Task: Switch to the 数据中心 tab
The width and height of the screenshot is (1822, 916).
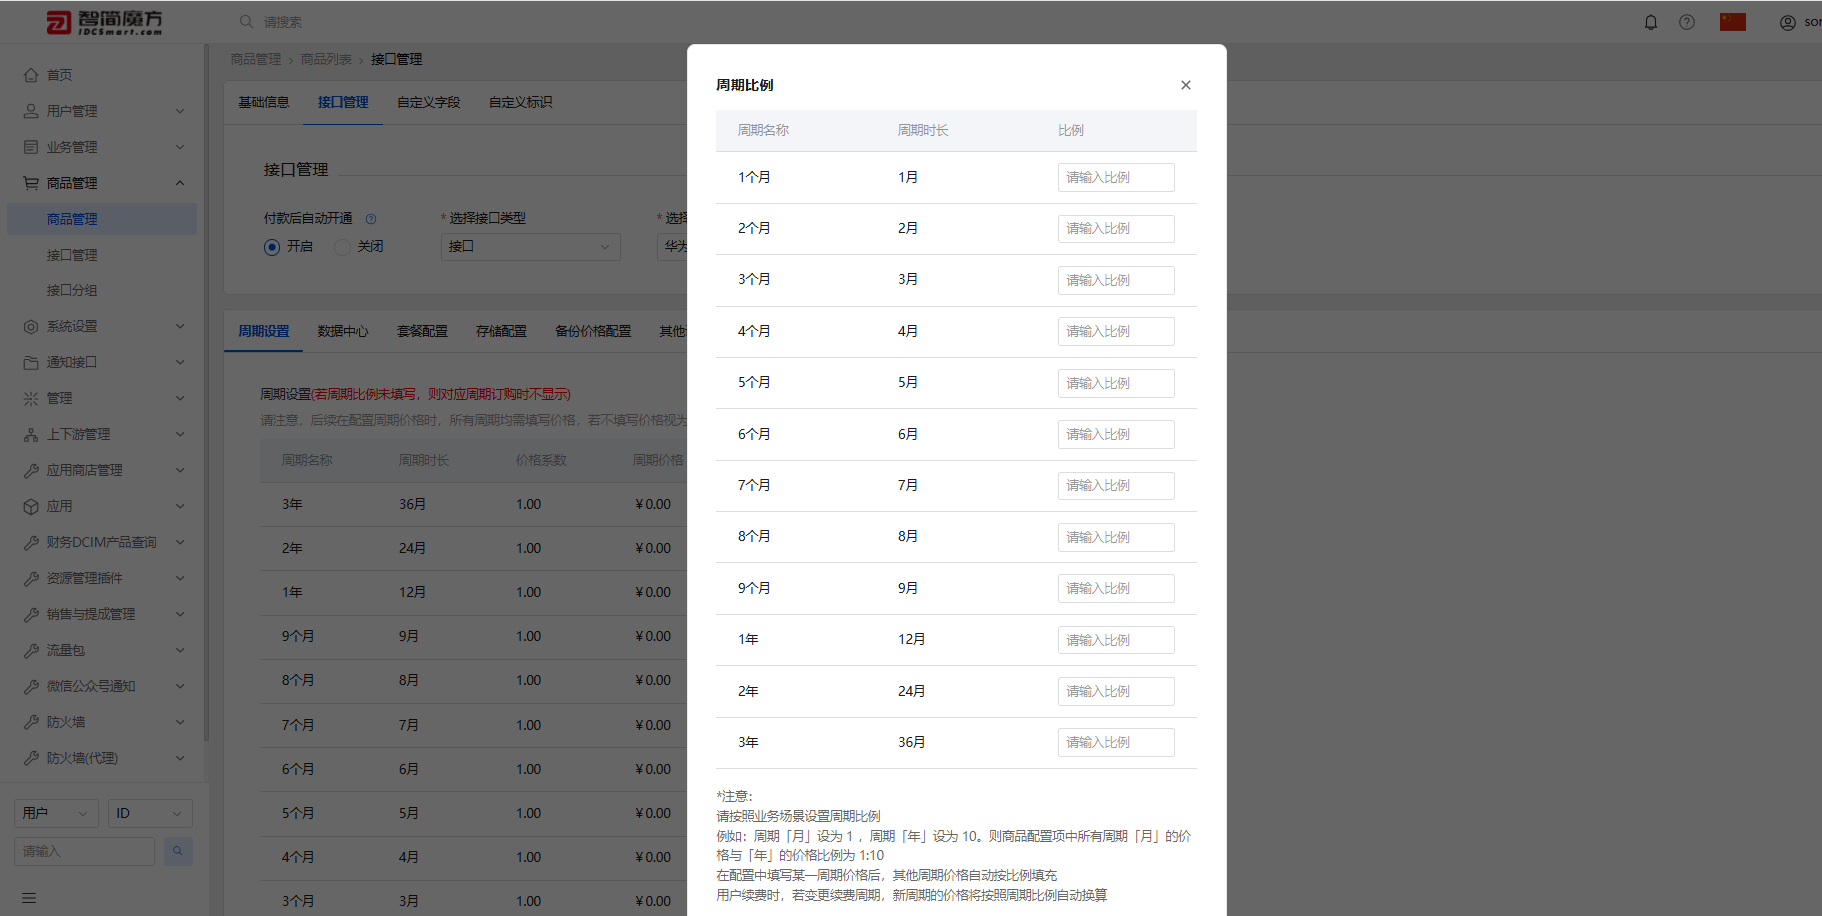Action: [x=343, y=331]
